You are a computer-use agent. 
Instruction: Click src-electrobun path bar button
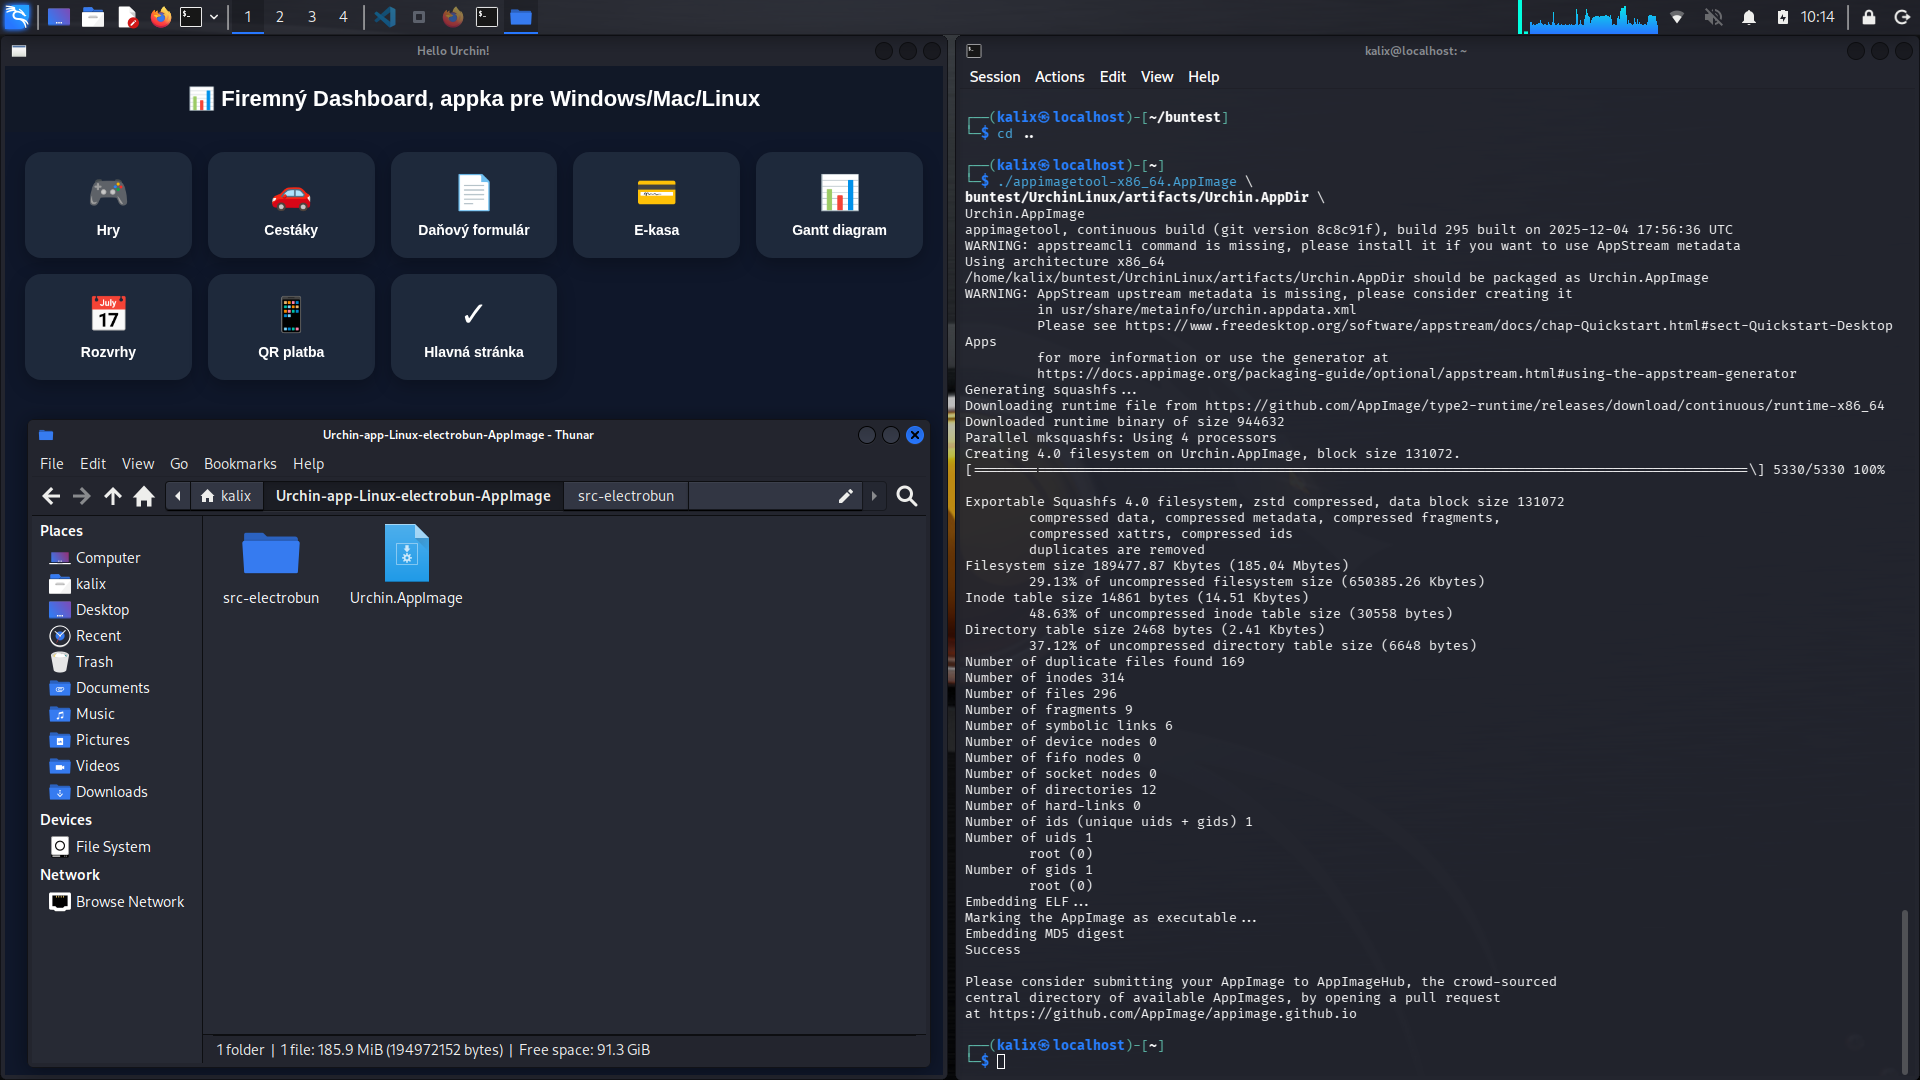(626, 496)
